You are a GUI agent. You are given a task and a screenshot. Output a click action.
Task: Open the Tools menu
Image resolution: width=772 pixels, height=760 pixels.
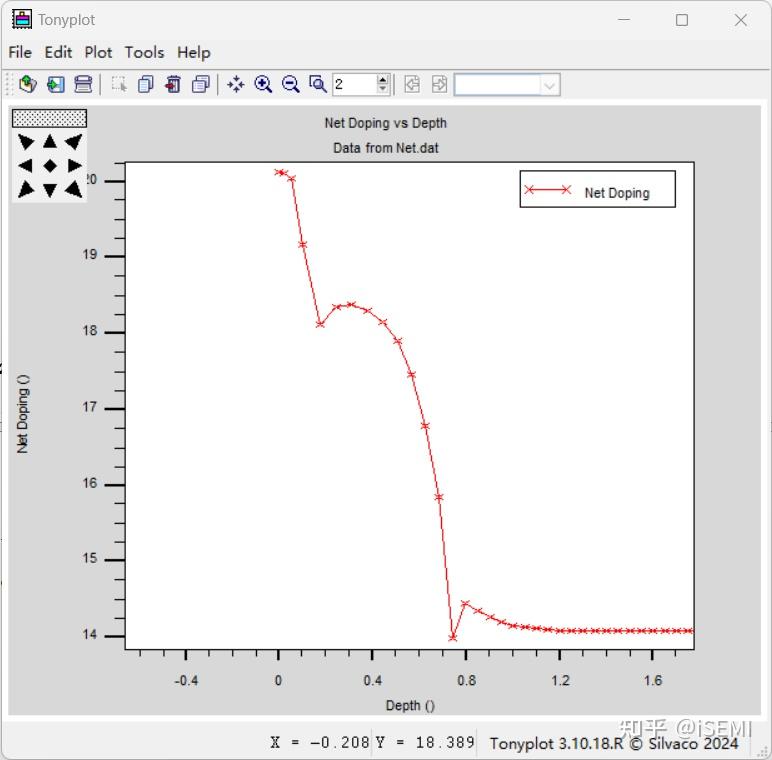click(144, 52)
